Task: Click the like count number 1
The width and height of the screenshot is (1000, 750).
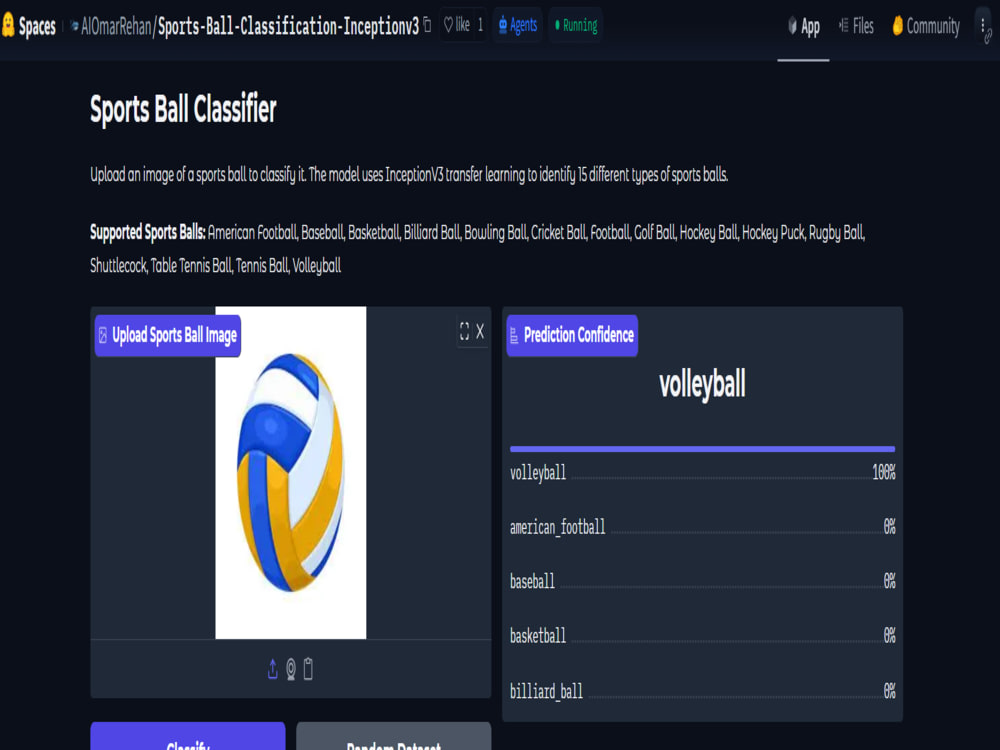Action: (480, 25)
